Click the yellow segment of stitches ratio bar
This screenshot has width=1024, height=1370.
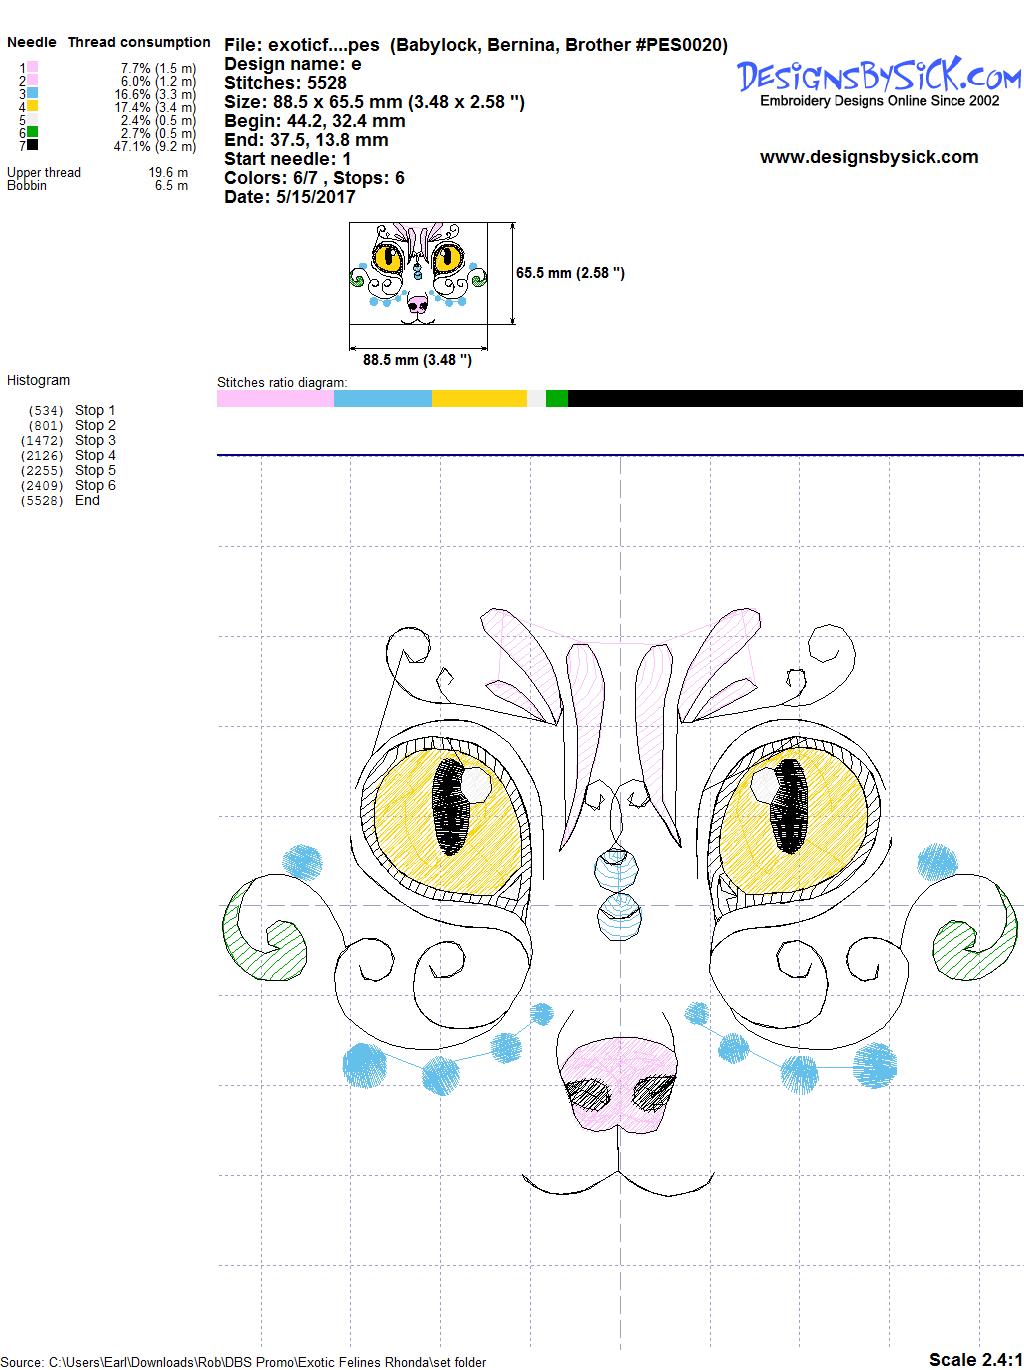coord(479,399)
